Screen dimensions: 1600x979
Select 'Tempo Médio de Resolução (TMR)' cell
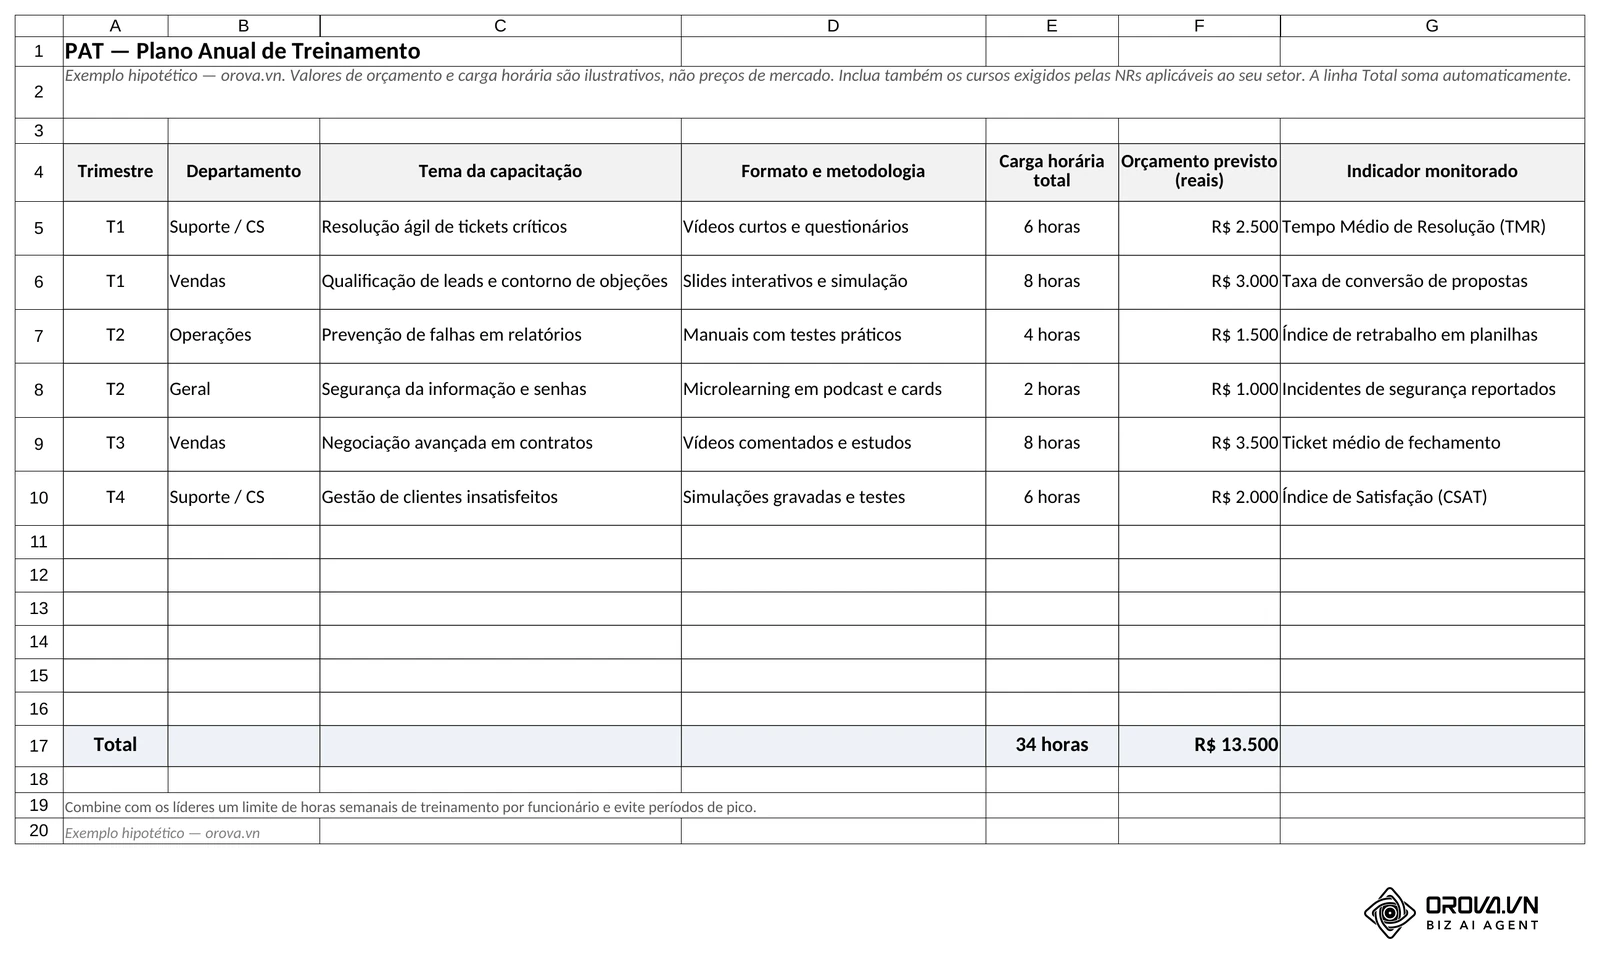(1432, 228)
